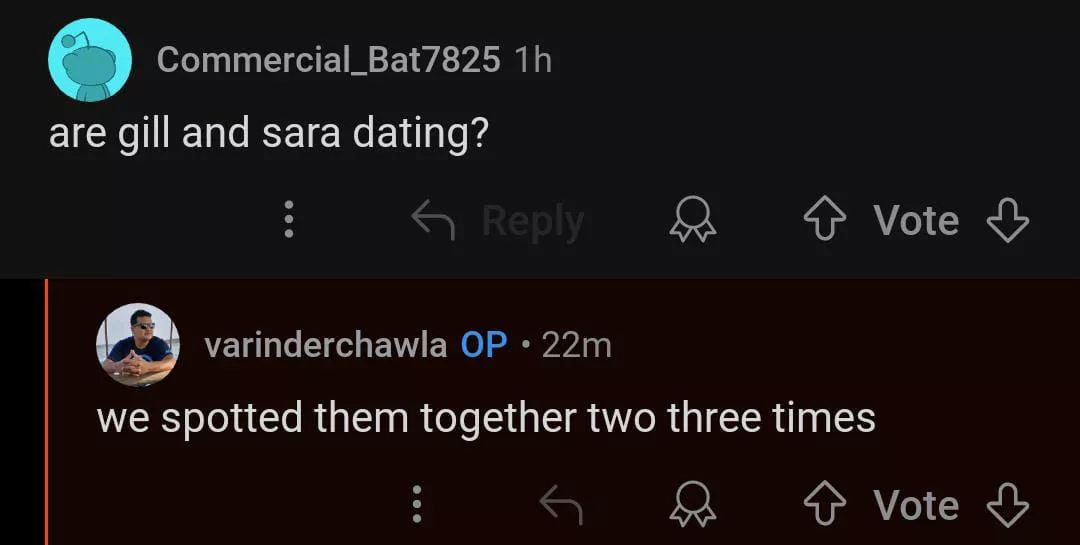Go to varinderchawla's profile via username

pos(325,345)
